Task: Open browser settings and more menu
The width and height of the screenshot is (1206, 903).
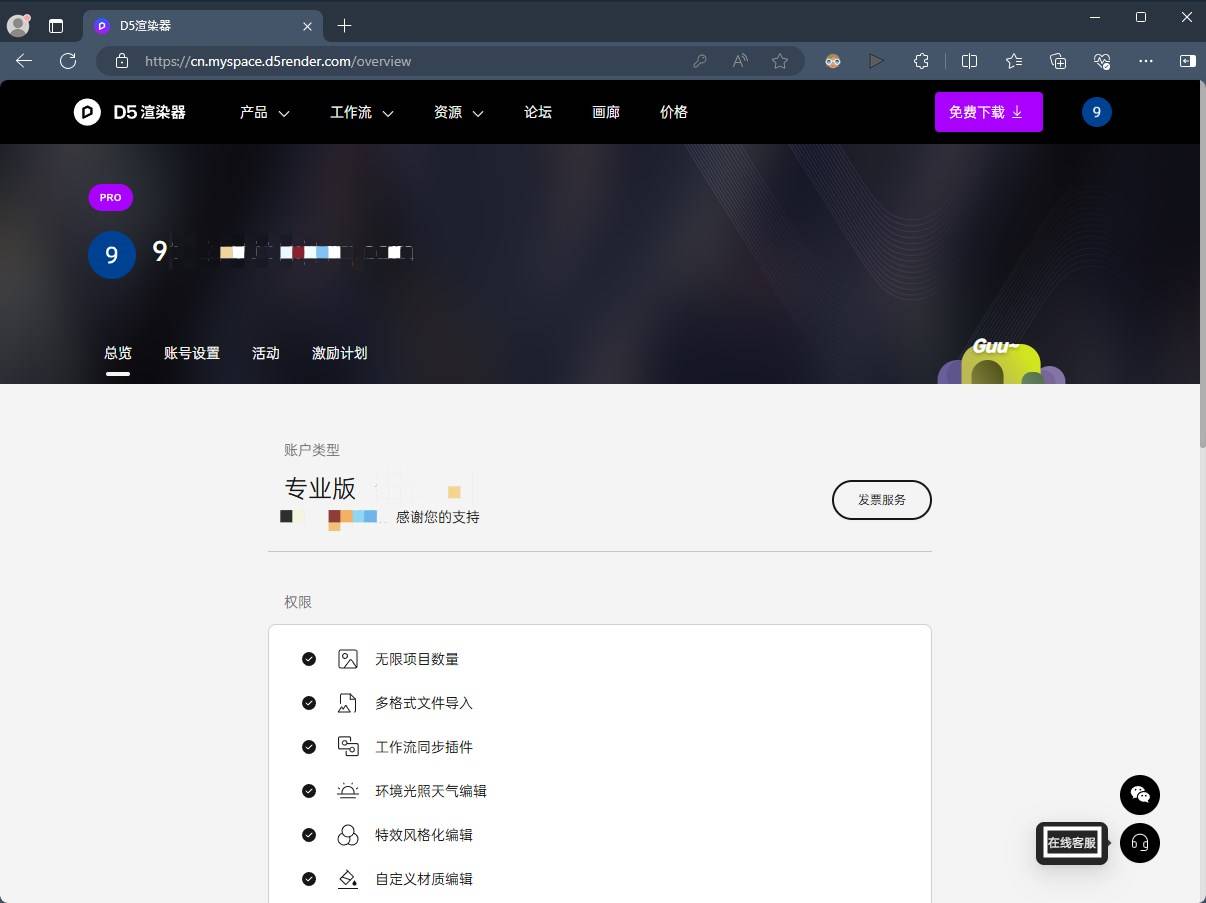Action: pos(1146,61)
